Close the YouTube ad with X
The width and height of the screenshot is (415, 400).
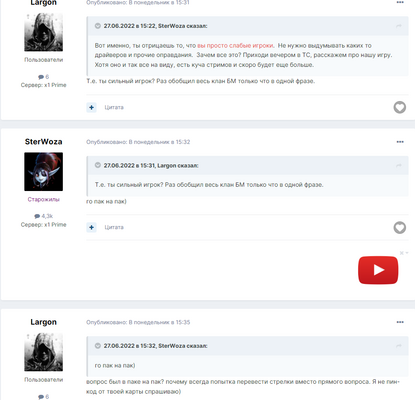(x=402, y=253)
